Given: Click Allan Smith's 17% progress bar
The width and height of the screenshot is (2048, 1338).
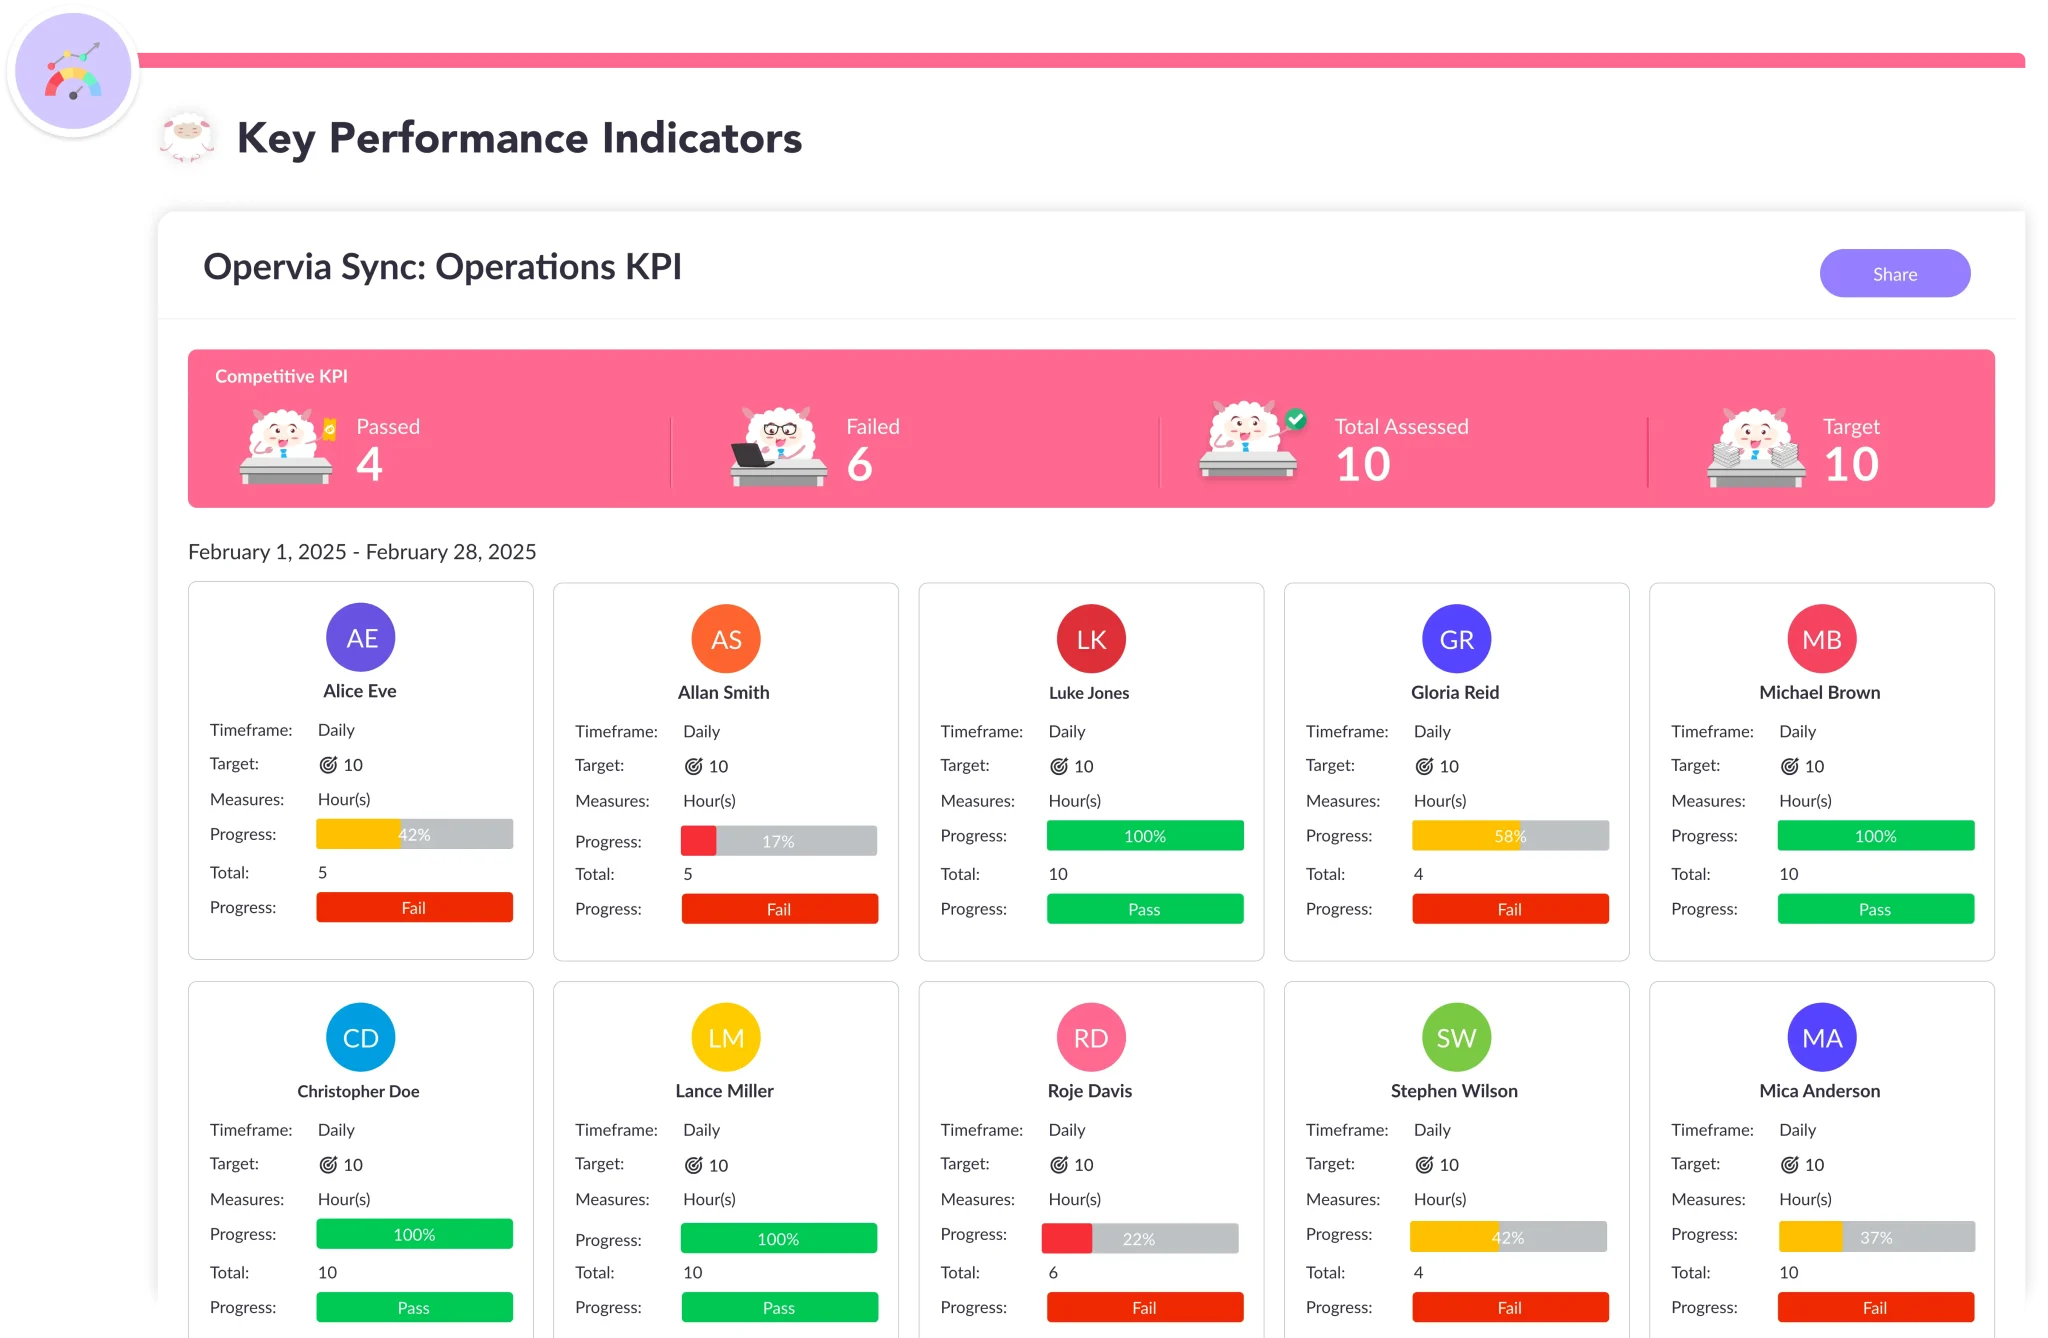Looking at the screenshot, I should [778, 841].
